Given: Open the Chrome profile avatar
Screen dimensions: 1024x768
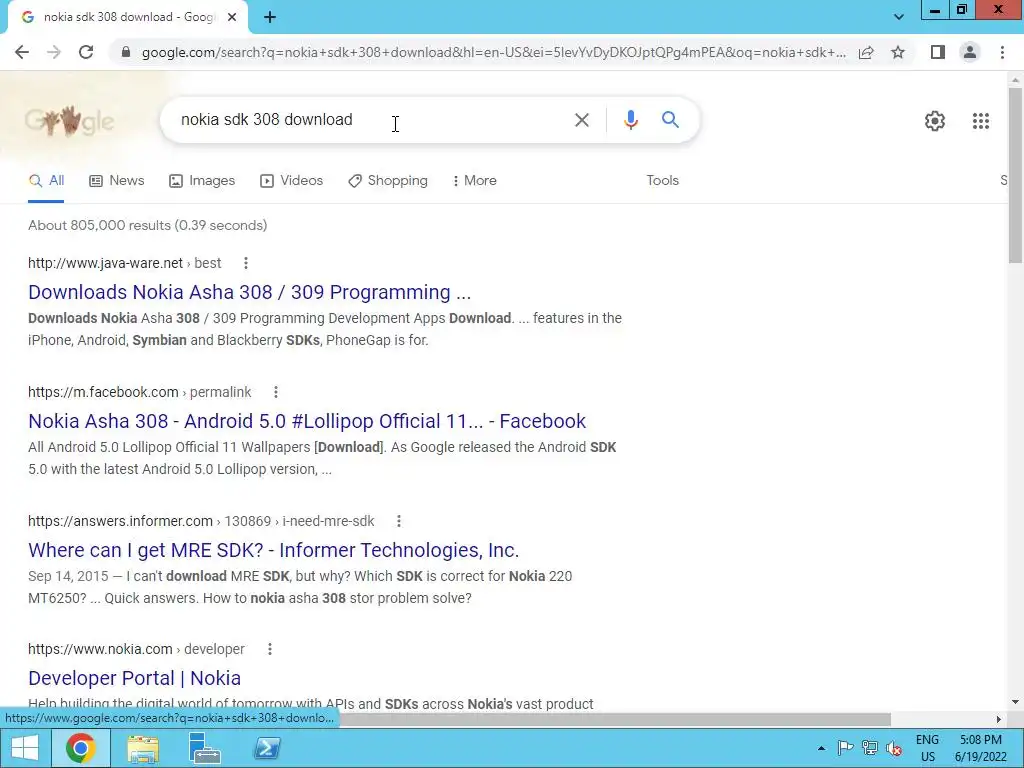Looking at the screenshot, I should point(970,52).
